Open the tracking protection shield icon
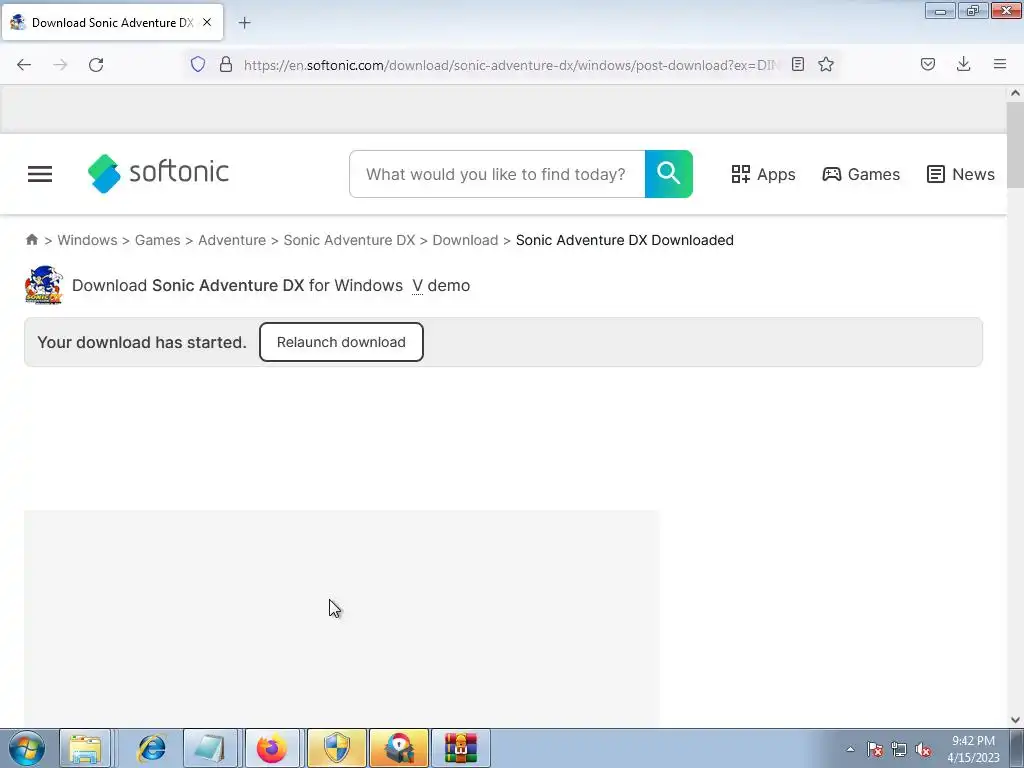1024x768 pixels. [x=198, y=64]
